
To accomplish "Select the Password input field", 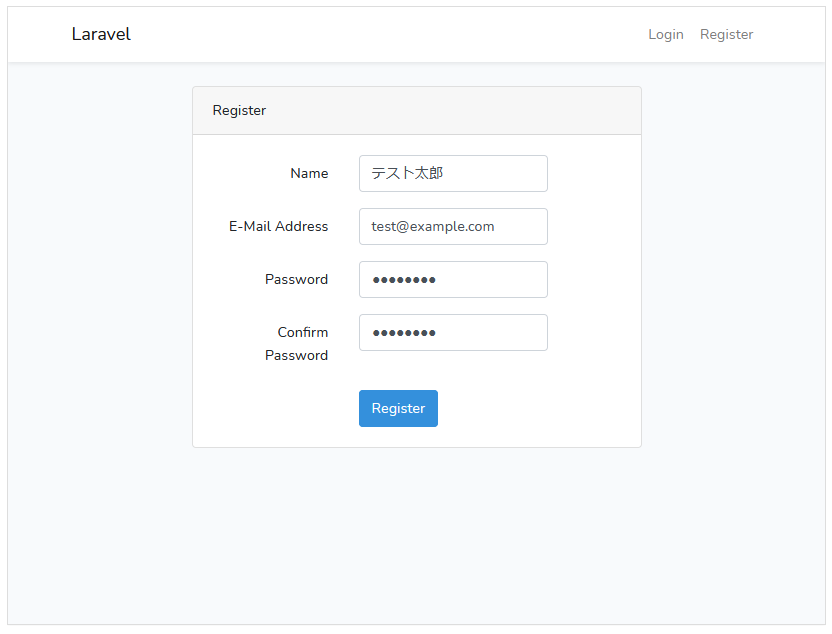I will click(453, 279).
